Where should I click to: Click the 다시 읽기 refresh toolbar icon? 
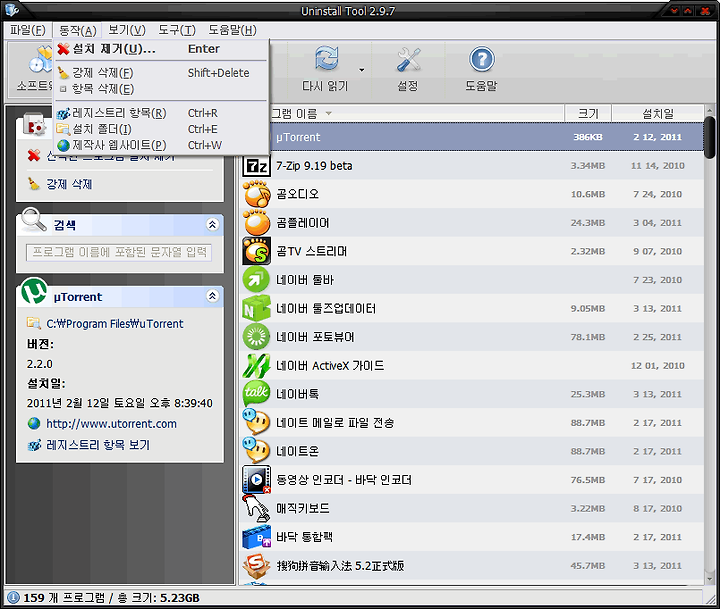pos(326,60)
